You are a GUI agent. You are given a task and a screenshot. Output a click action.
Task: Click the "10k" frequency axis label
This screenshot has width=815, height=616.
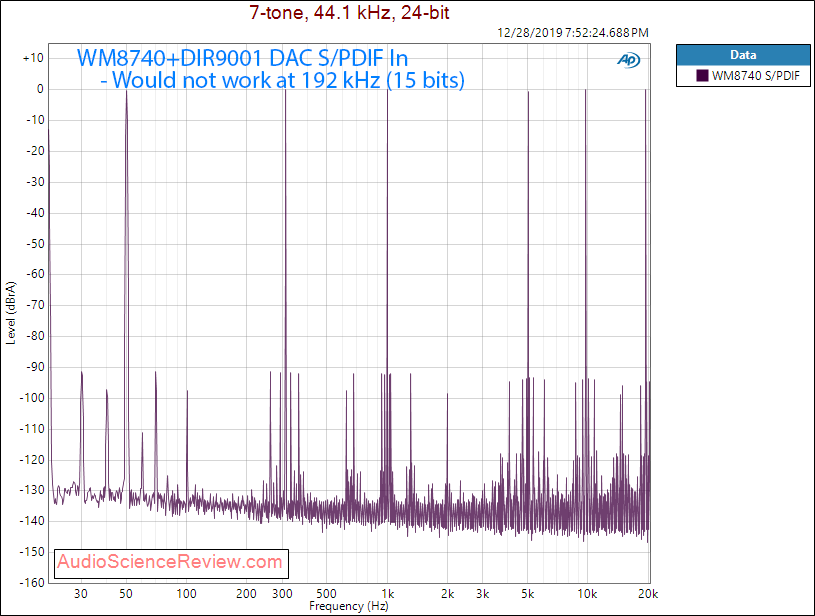point(587,594)
